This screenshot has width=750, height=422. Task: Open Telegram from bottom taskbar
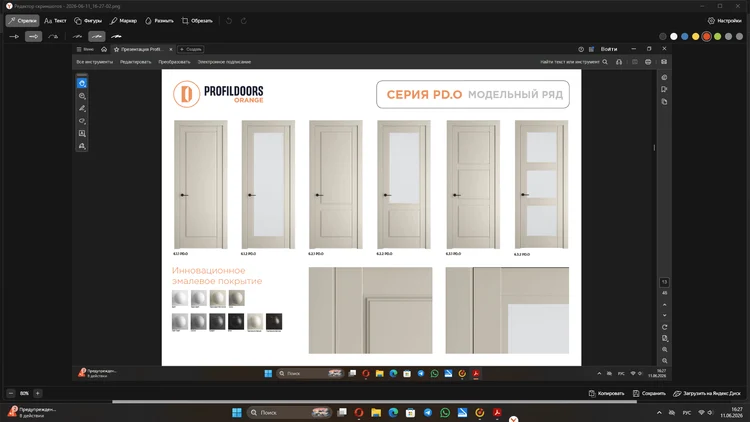click(428, 412)
